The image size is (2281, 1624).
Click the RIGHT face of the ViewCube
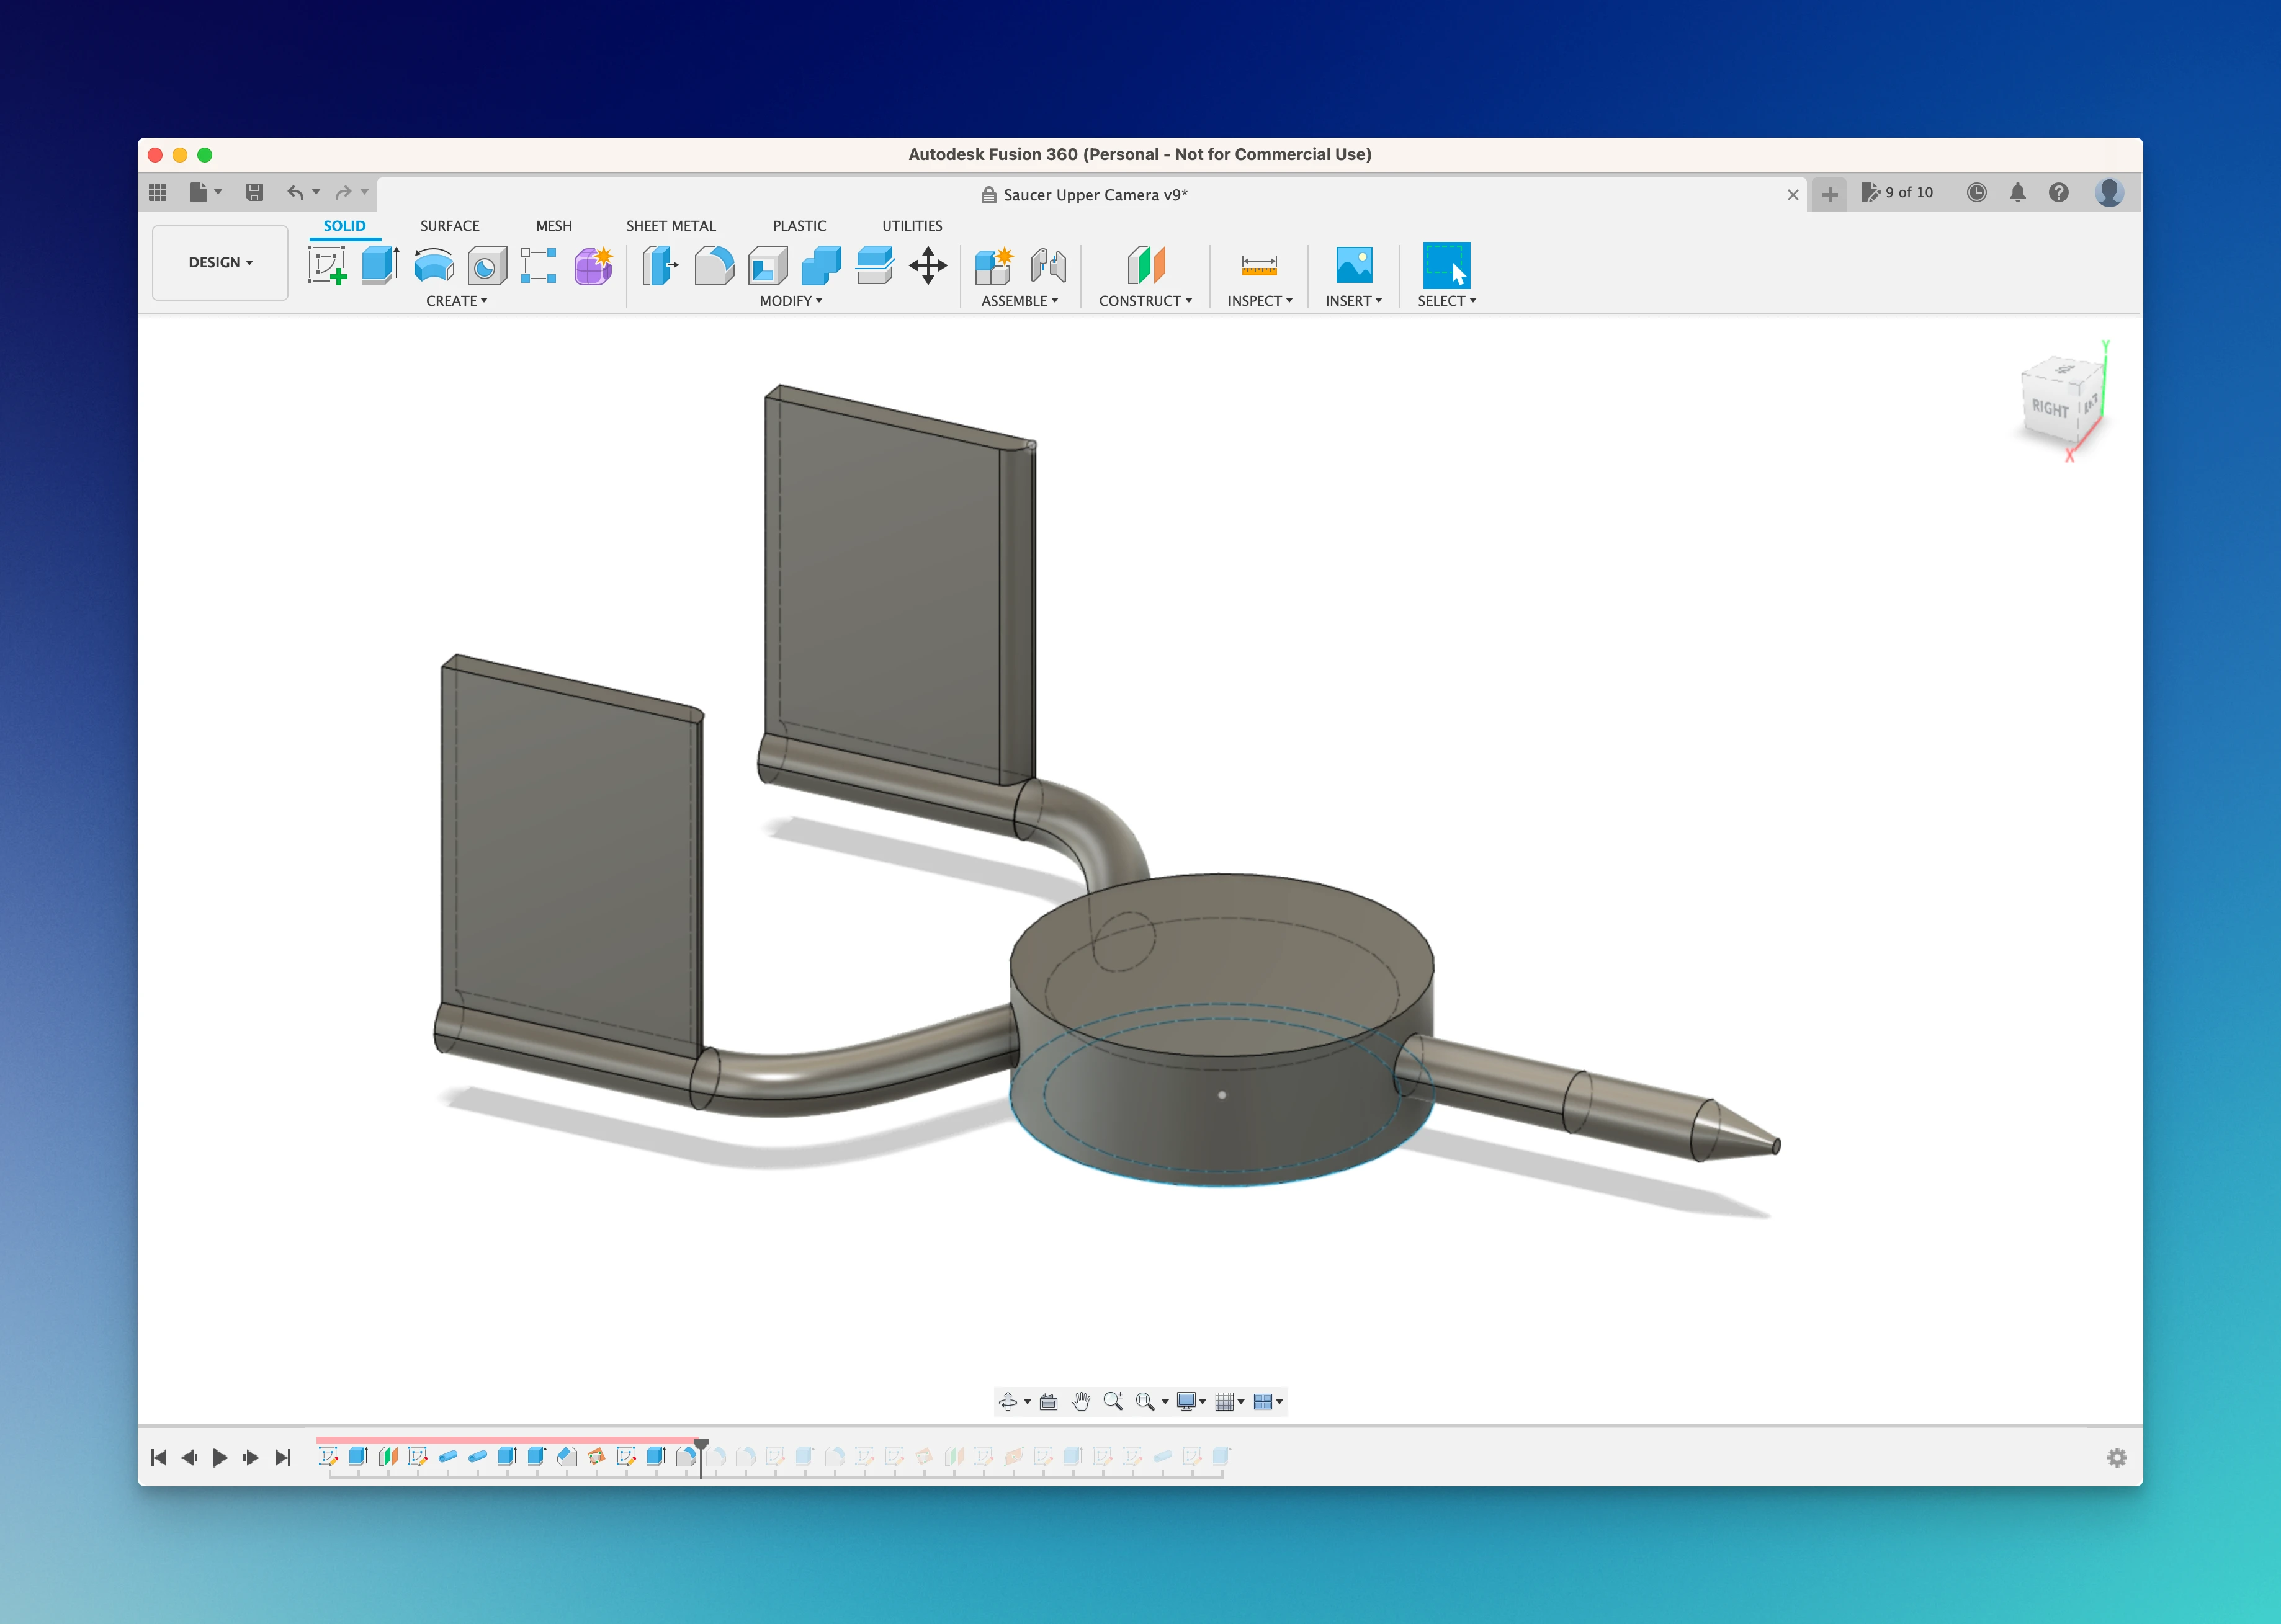point(2049,408)
